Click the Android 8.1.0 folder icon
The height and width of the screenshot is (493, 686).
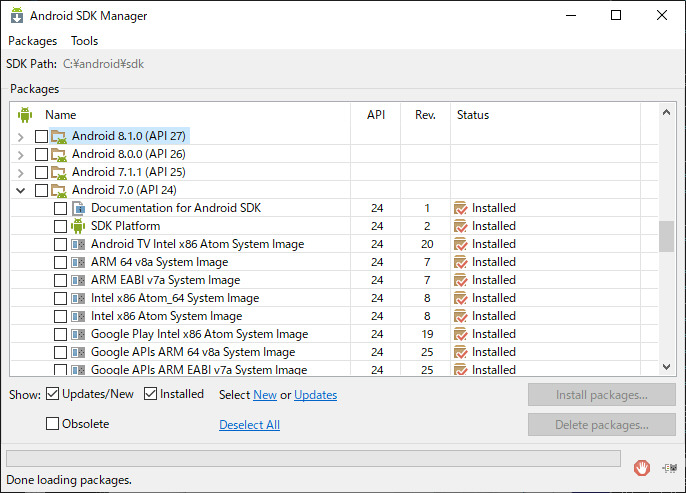(59, 136)
